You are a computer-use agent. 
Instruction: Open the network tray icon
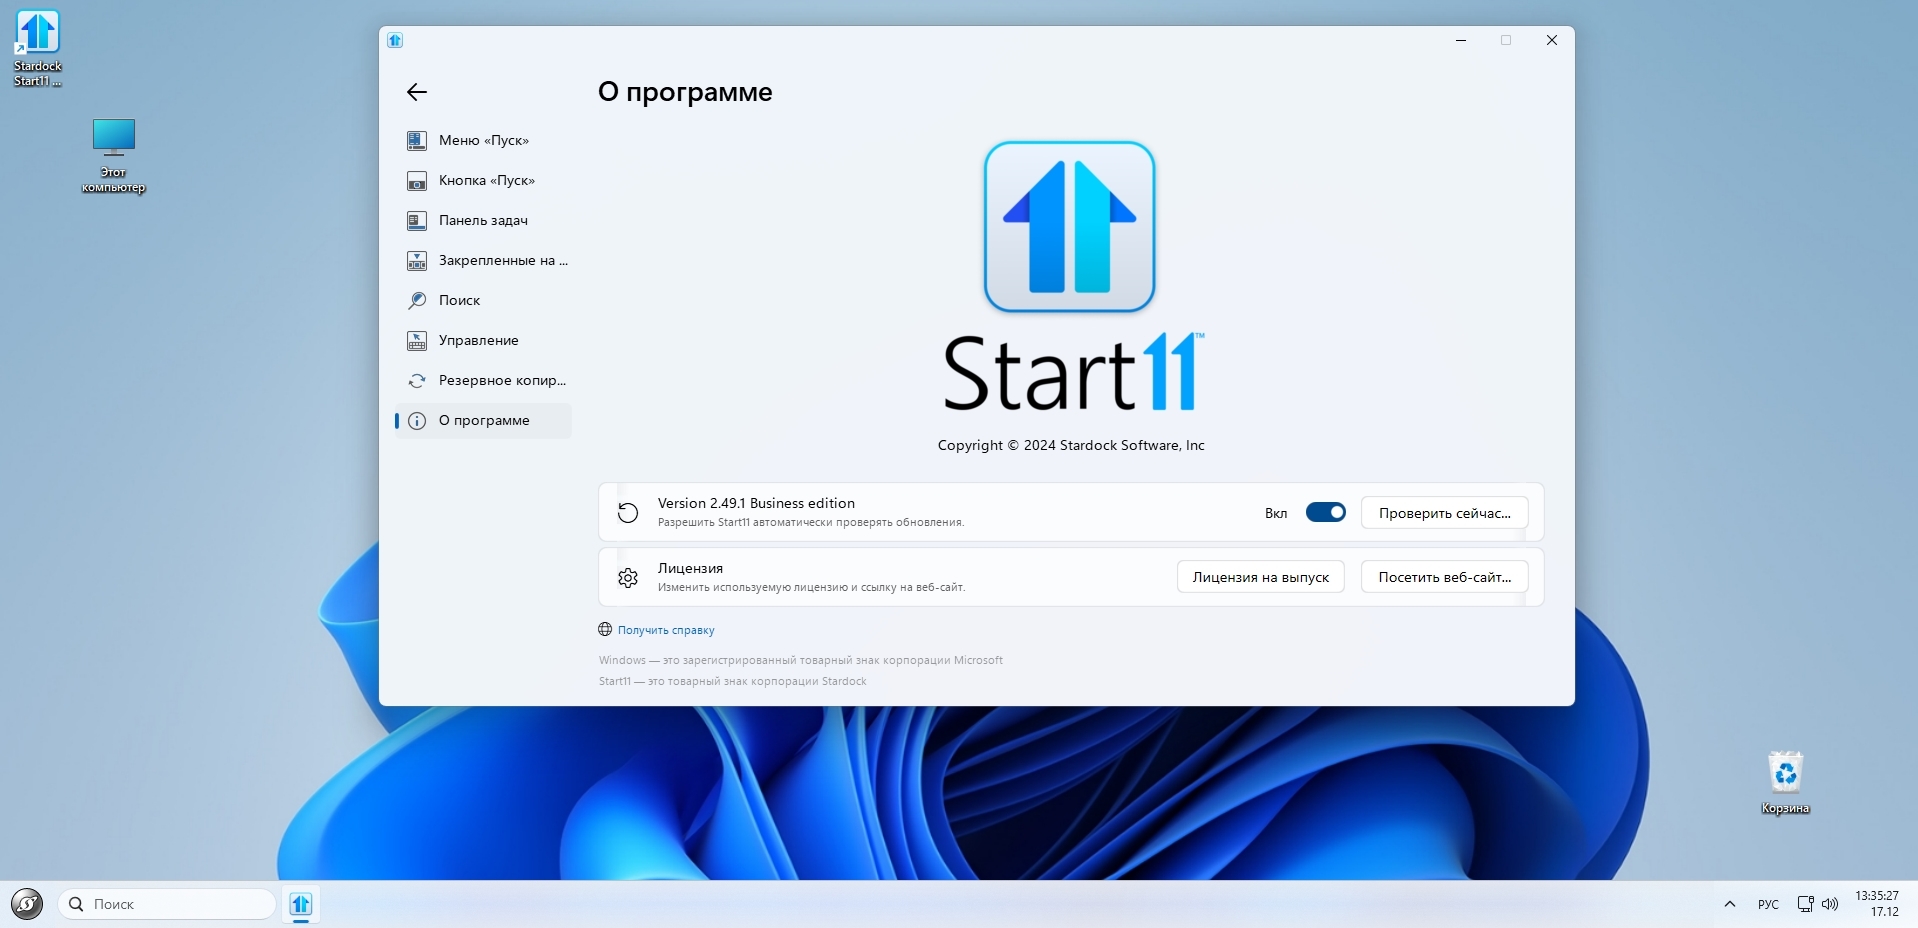pos(1805,904)
